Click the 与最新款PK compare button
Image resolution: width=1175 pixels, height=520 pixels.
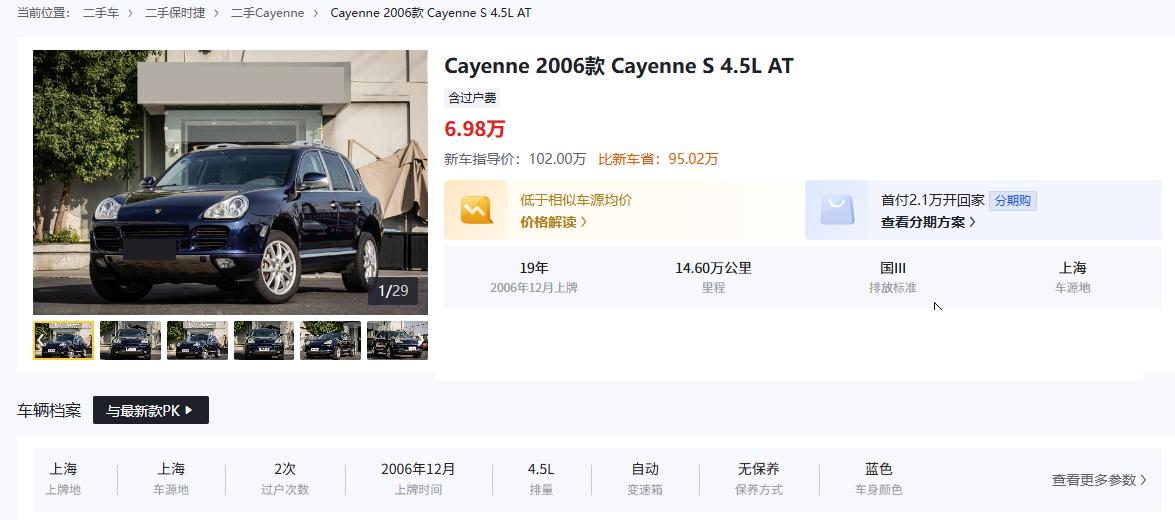click(151, 410)
